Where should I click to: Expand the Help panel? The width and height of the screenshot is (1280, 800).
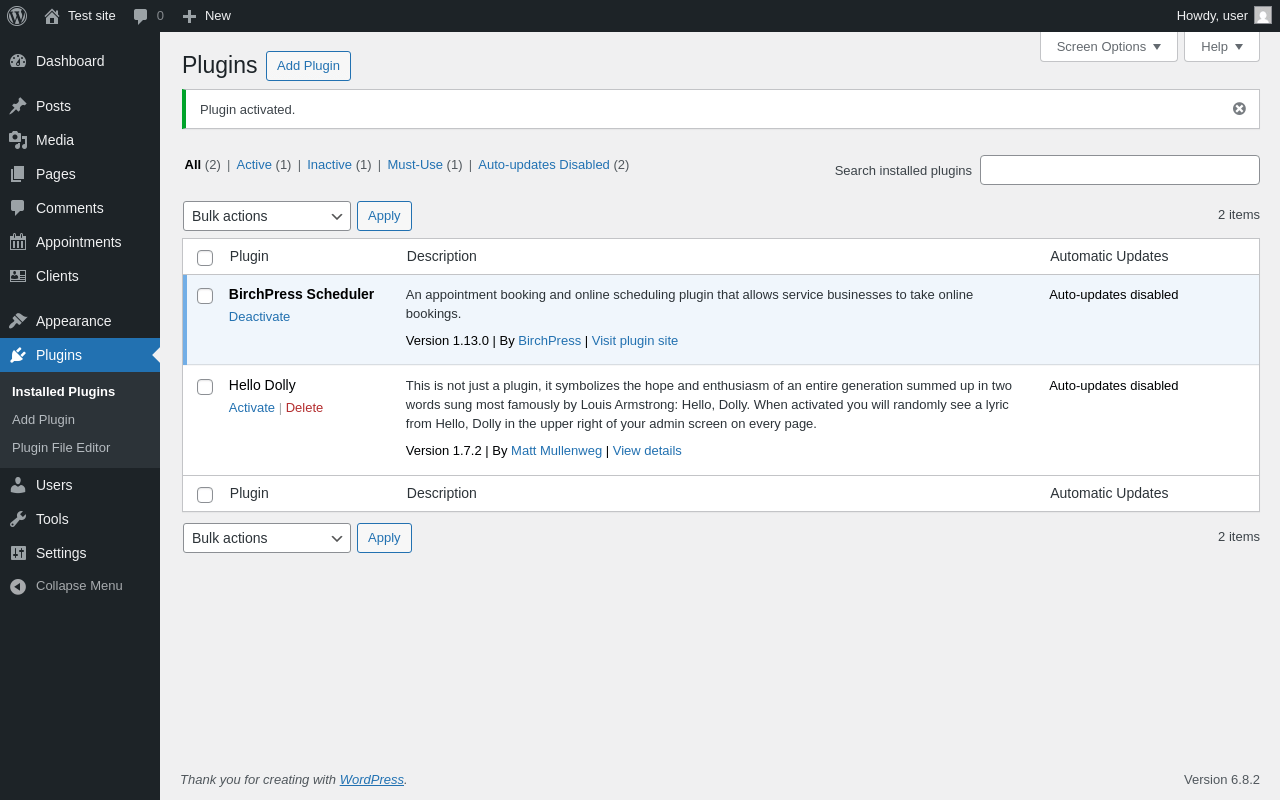pyautogui.click(x=1222, y=46)
